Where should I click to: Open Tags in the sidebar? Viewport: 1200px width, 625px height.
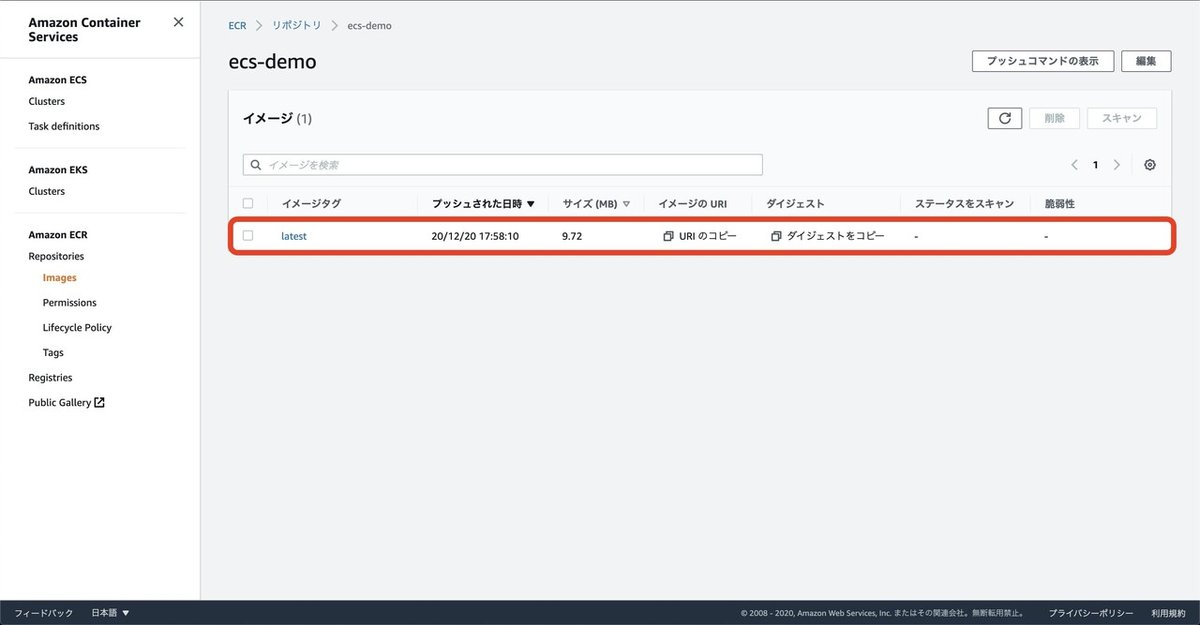click(53, 353)
